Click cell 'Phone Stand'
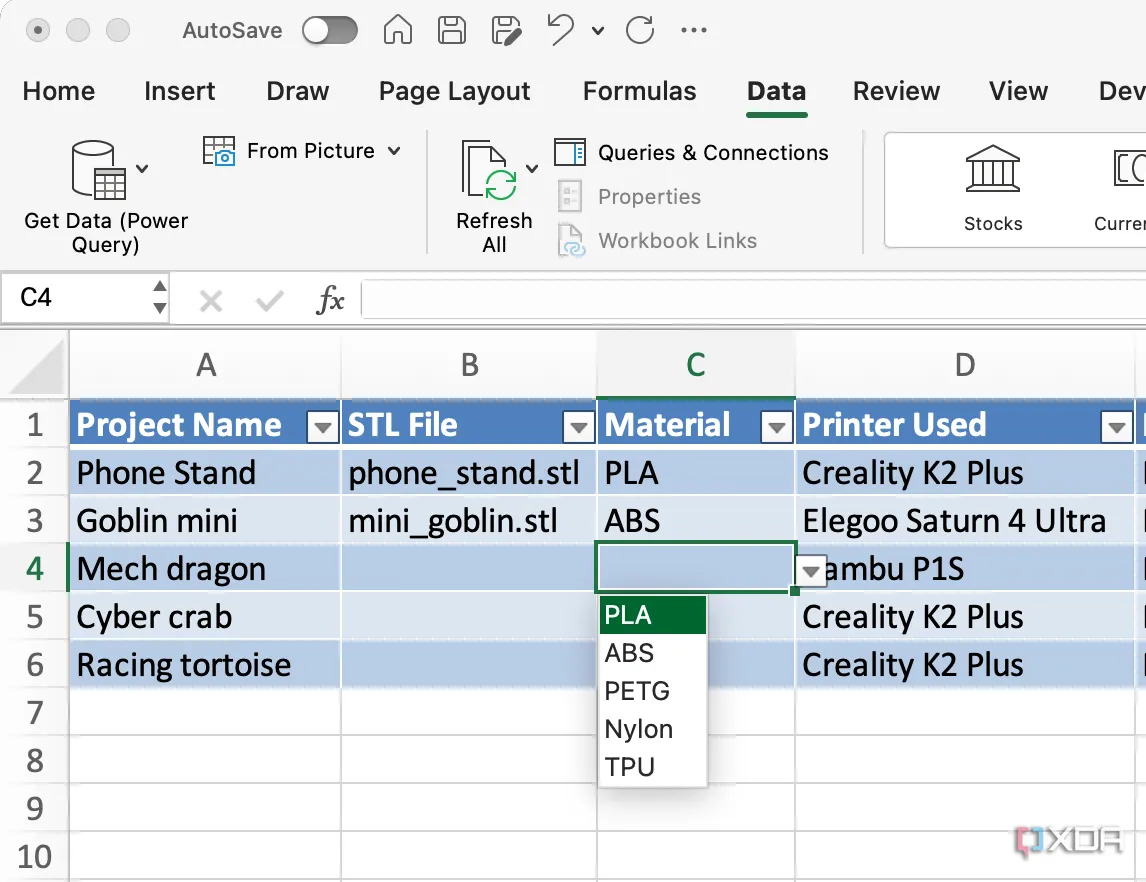Screen dimensions: 1146x882 coord(205,473)
